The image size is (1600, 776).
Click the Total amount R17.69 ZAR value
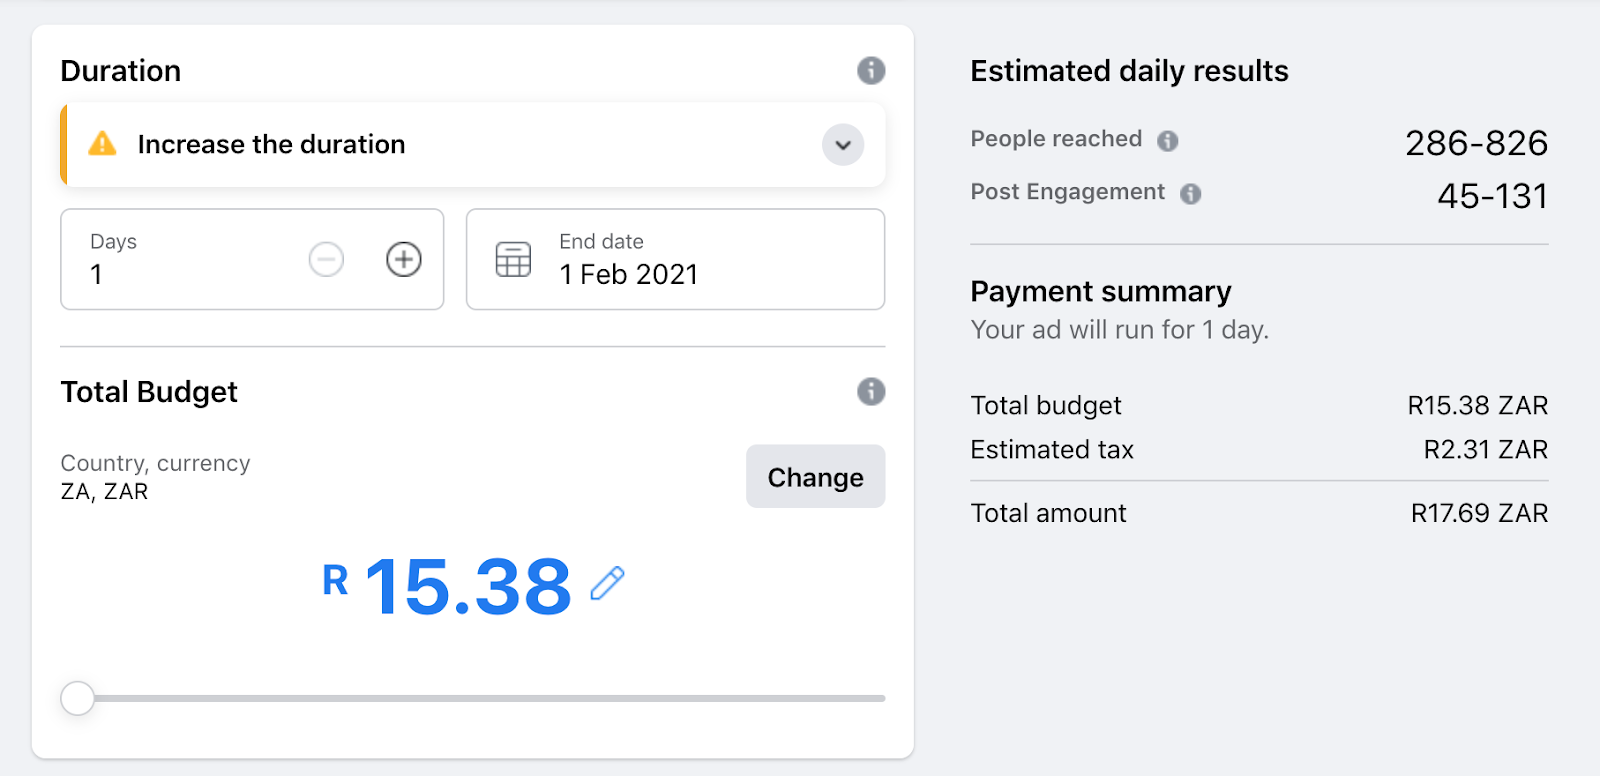pyautogui.click(x=1478, y=513)
